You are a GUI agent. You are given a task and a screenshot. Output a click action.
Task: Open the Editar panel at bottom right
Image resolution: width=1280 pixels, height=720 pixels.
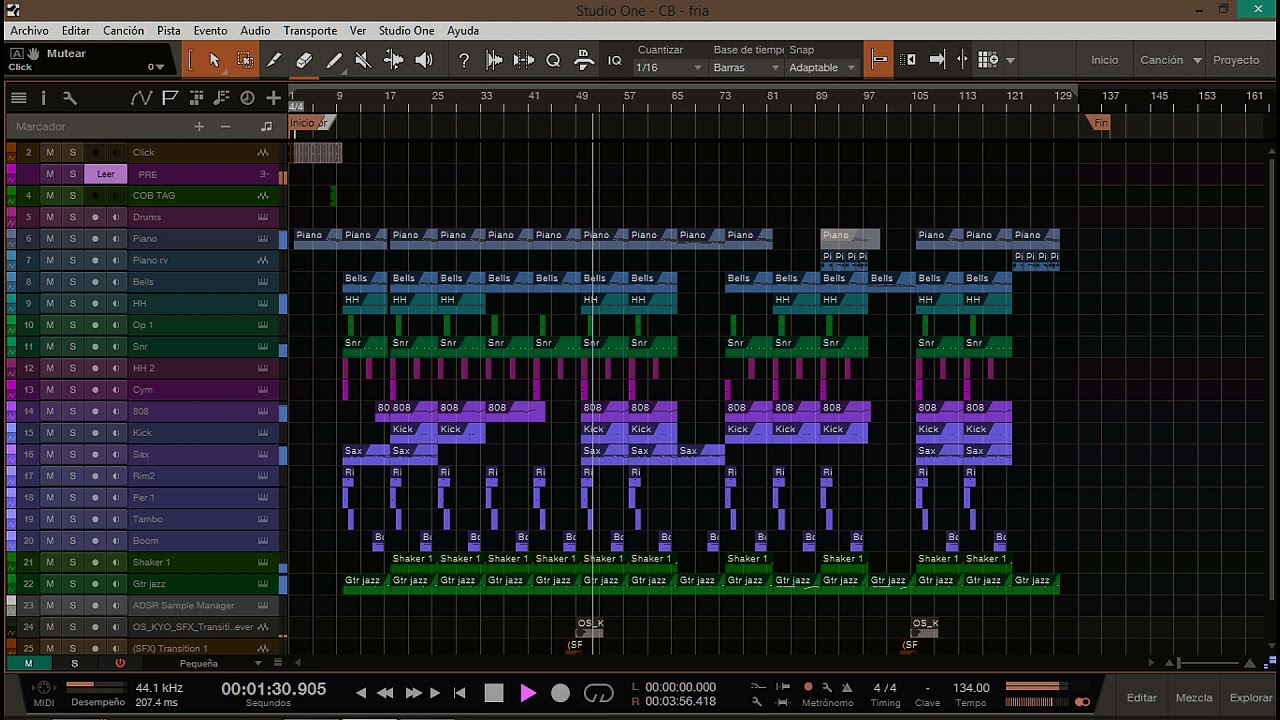1142,698
